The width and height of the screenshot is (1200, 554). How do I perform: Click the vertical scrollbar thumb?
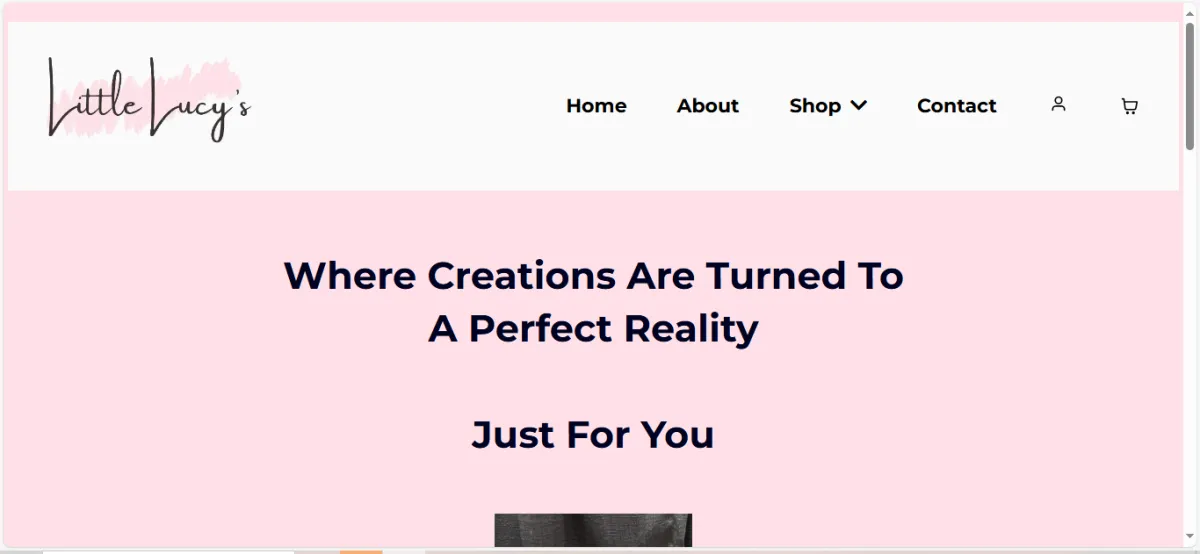tap(1190, 85)
